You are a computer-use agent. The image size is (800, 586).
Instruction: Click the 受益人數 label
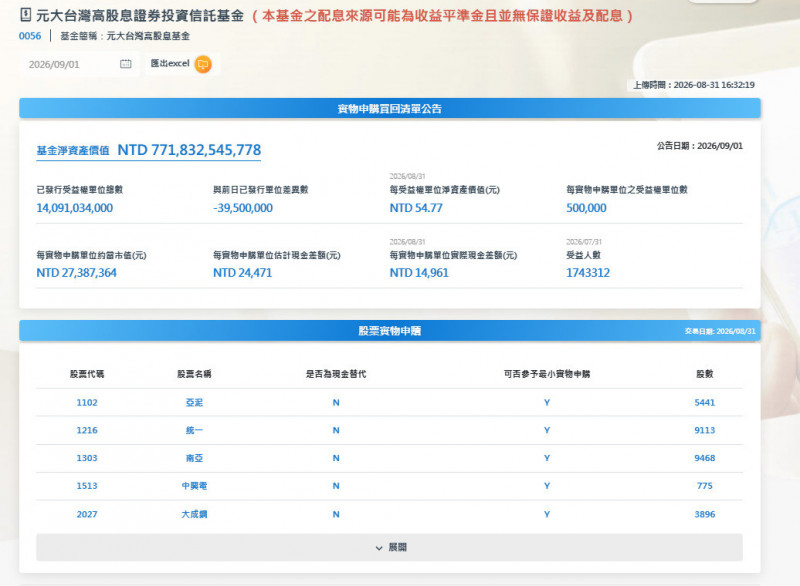tap(584, 255)
